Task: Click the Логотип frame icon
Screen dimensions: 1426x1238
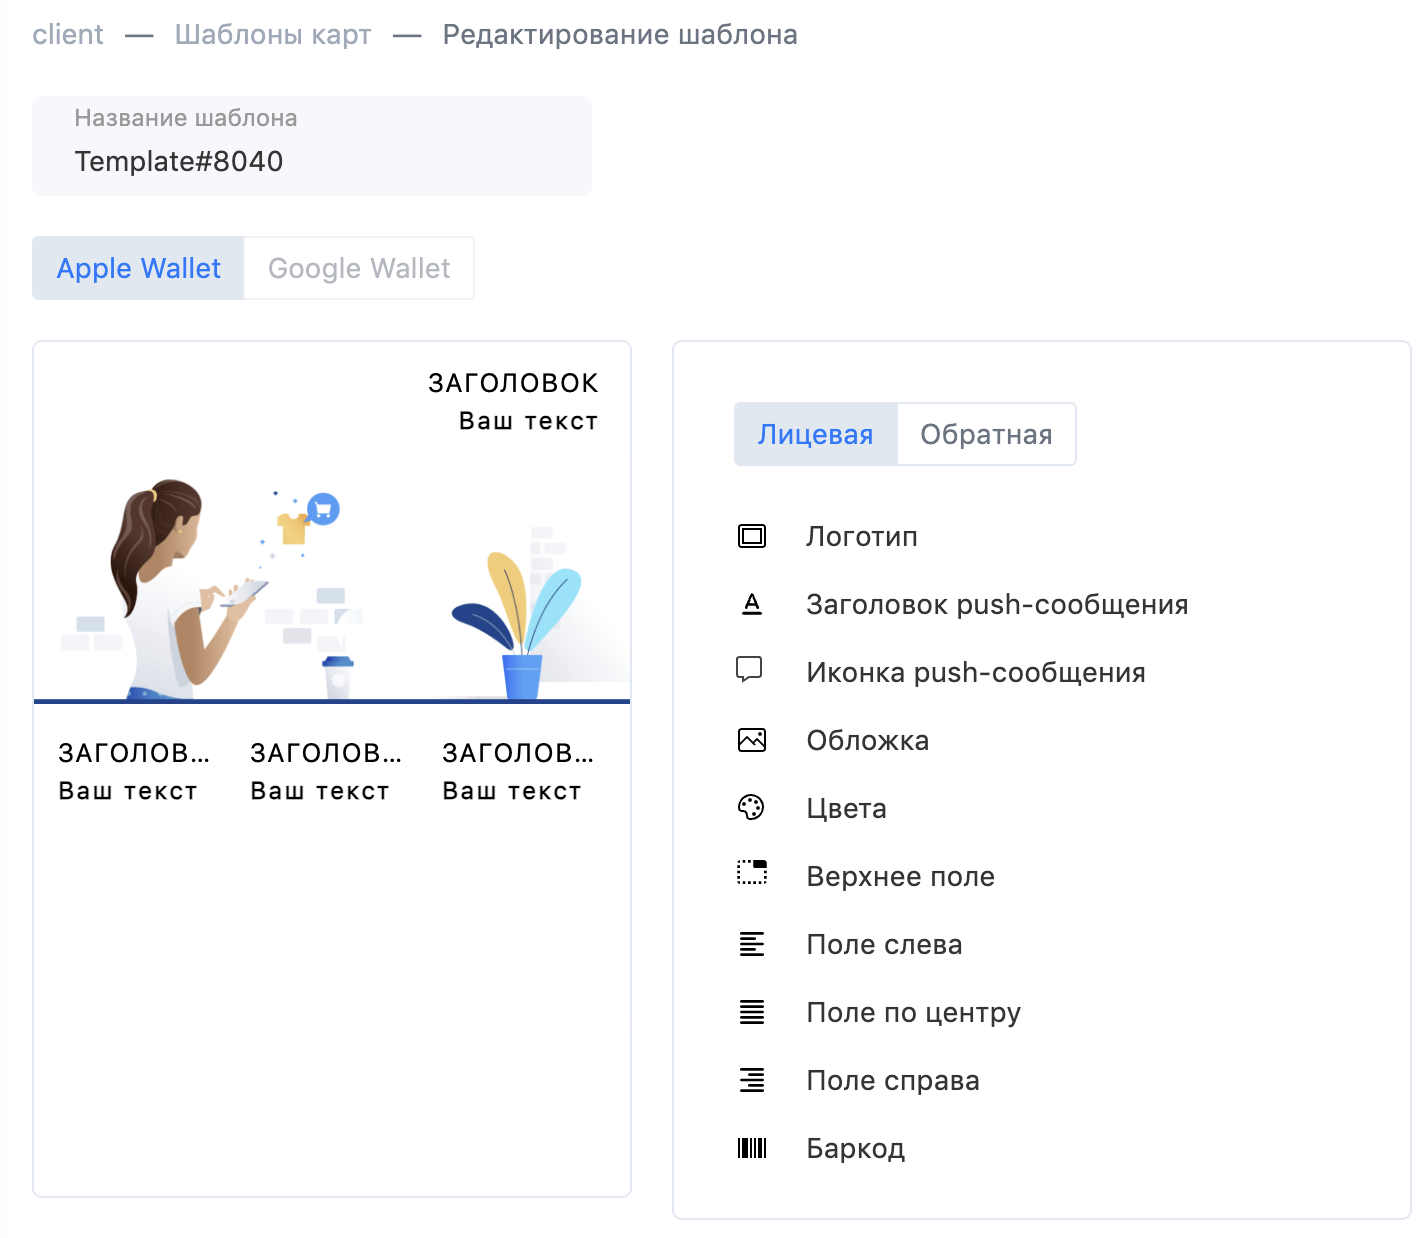Action: 752,536
